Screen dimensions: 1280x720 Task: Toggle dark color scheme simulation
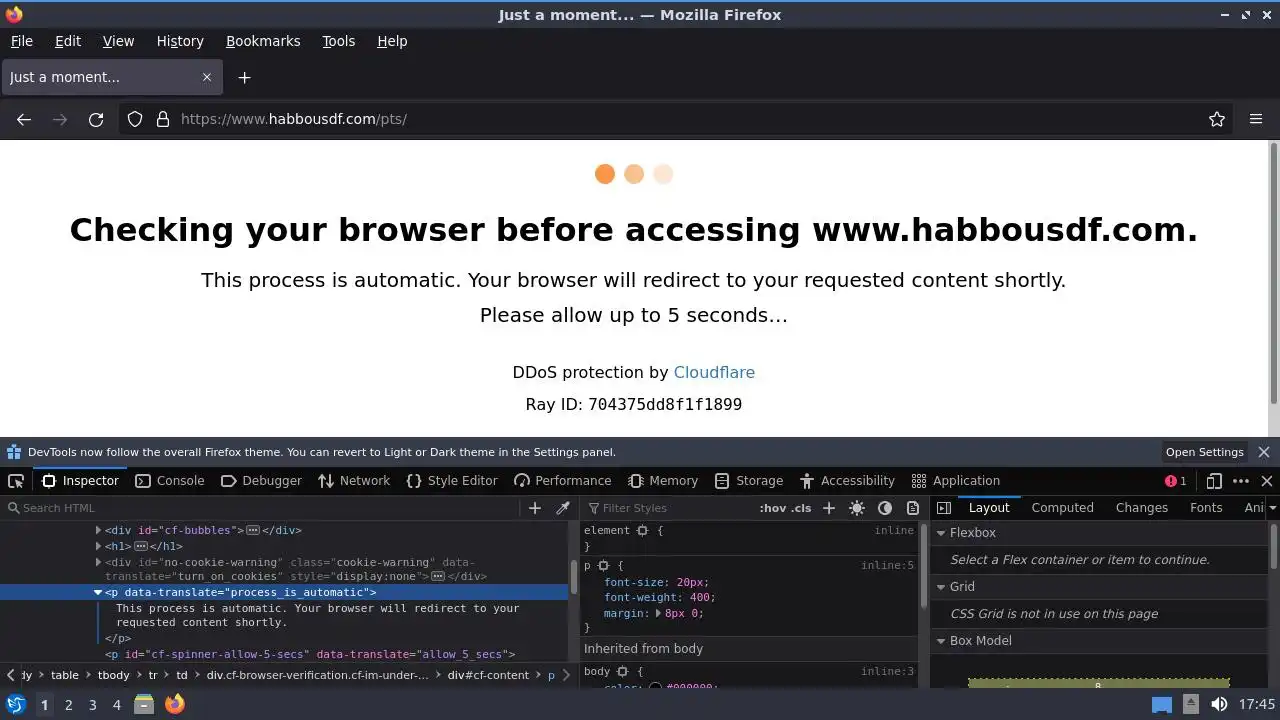coord(885,508)
